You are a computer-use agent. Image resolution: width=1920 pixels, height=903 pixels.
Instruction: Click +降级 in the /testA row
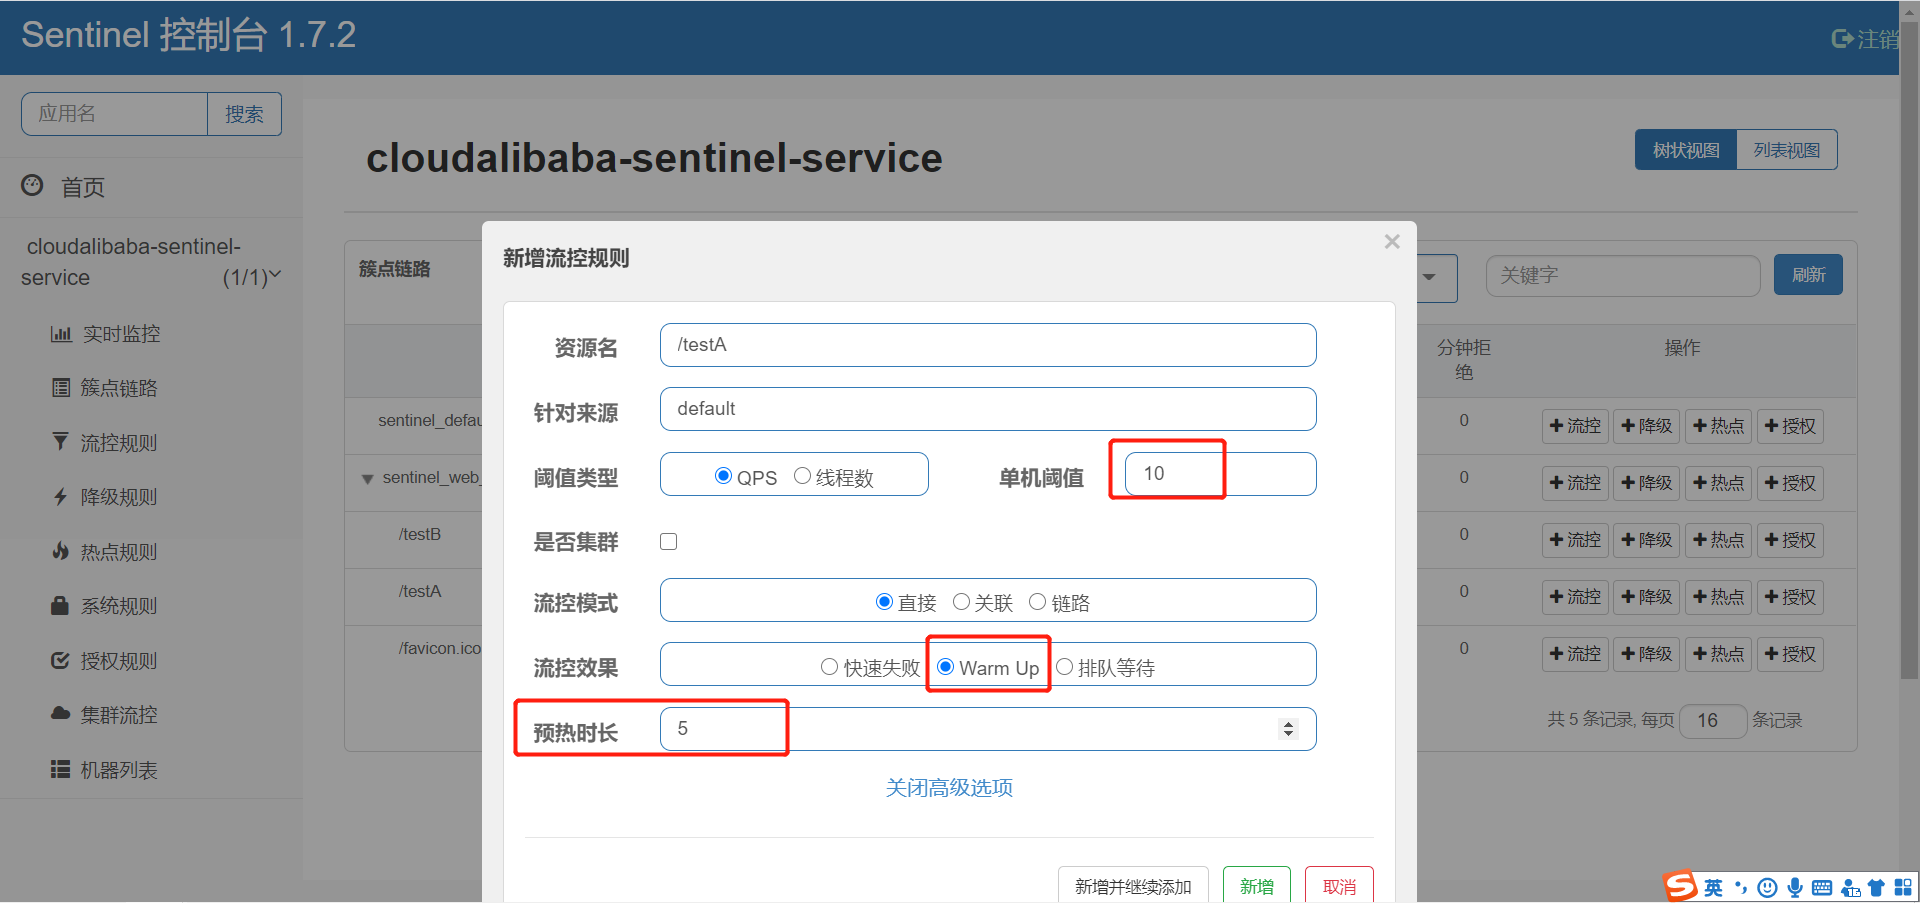(1646, 597)
